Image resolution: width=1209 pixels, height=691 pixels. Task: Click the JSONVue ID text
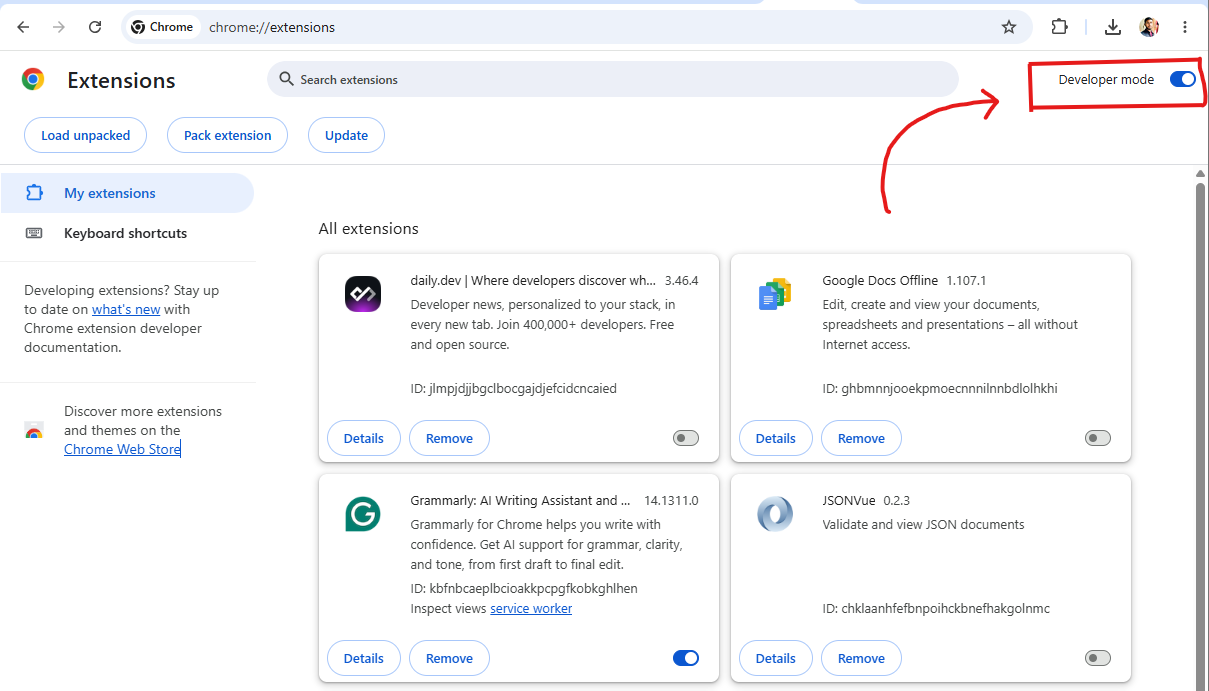tap(936, 608)
